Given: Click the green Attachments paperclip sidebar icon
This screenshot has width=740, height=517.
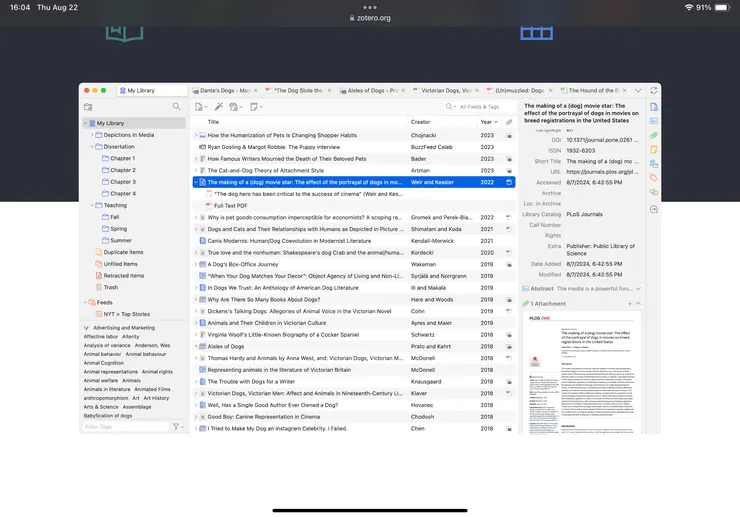Looking at the screenshot, I should (x=654, y=134).
